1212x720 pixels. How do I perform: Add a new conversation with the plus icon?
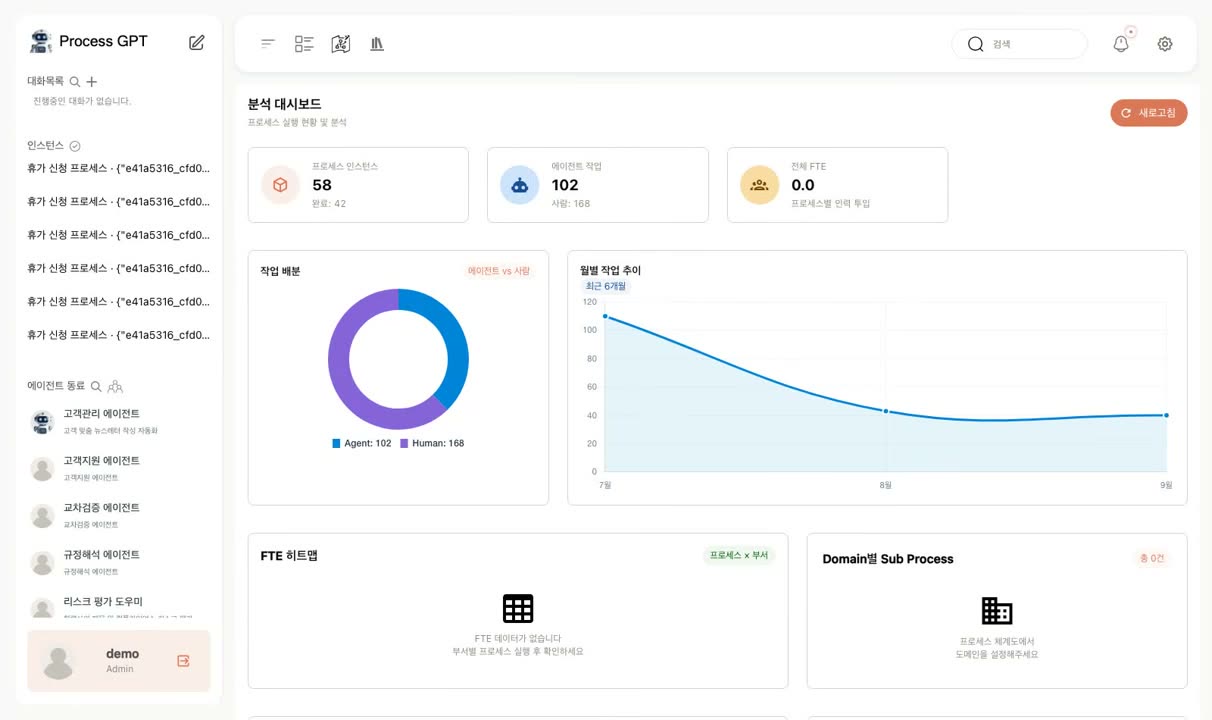(92, 81)
